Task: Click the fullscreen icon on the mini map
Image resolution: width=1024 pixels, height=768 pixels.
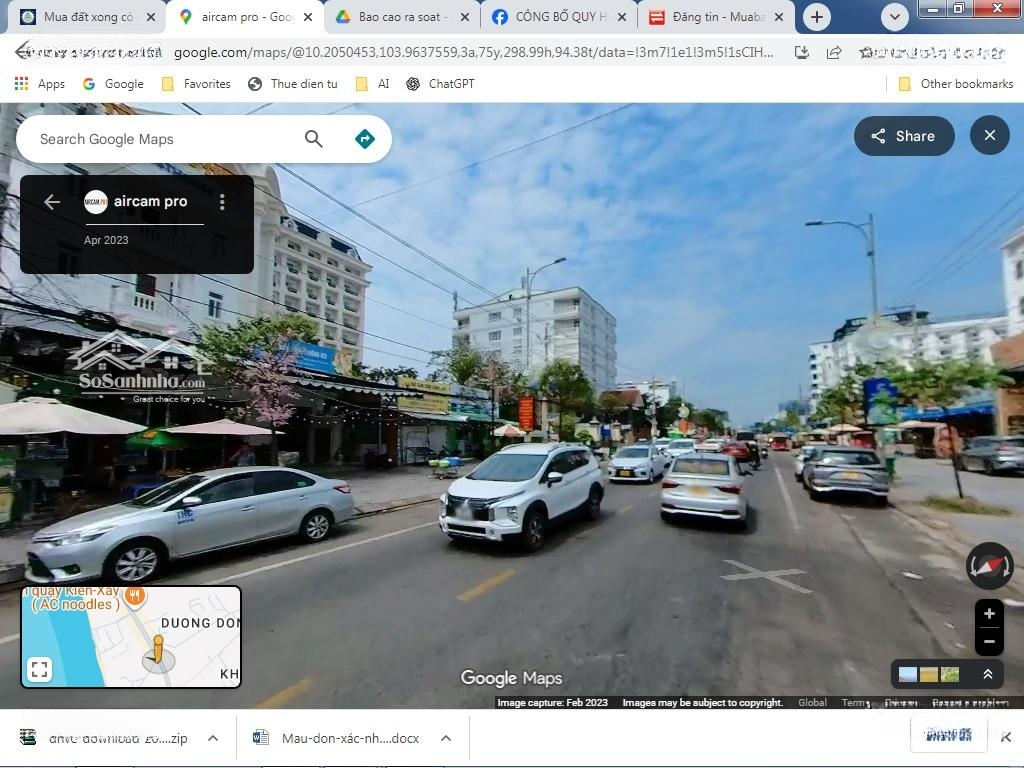Action: pos(40,669)
